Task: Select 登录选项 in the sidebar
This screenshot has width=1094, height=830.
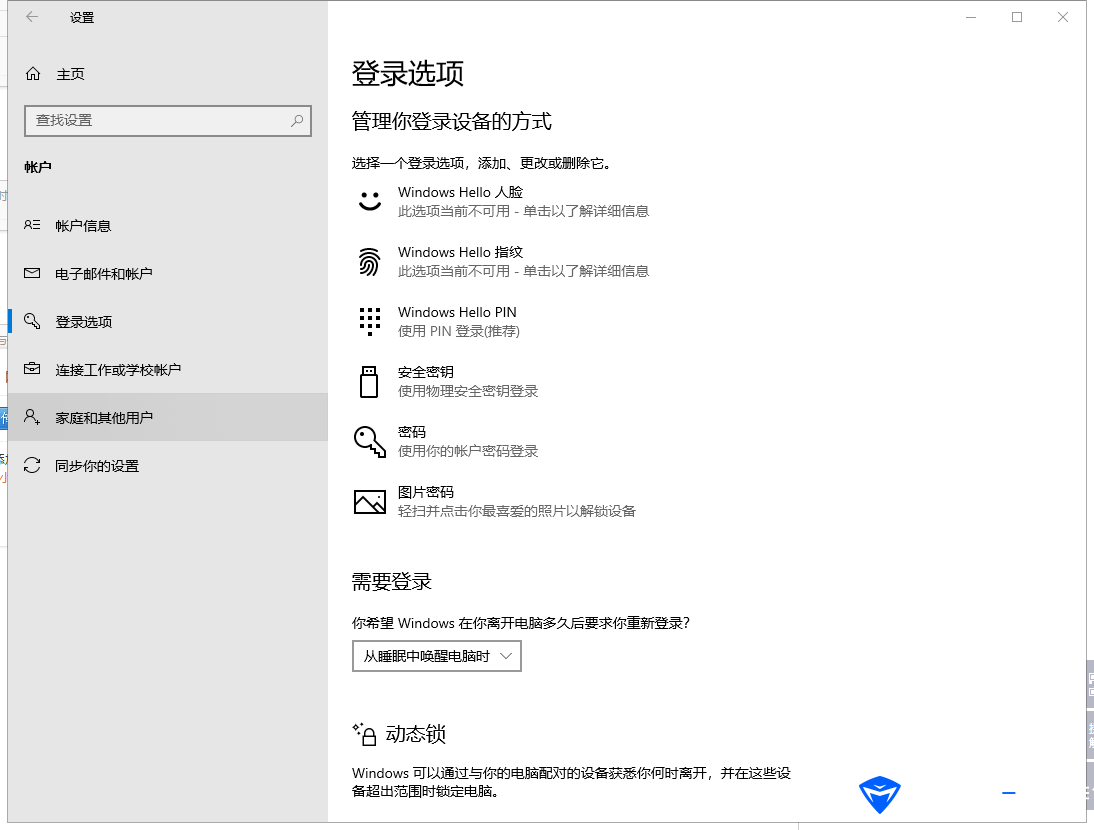Action: [x=167, y=322]
